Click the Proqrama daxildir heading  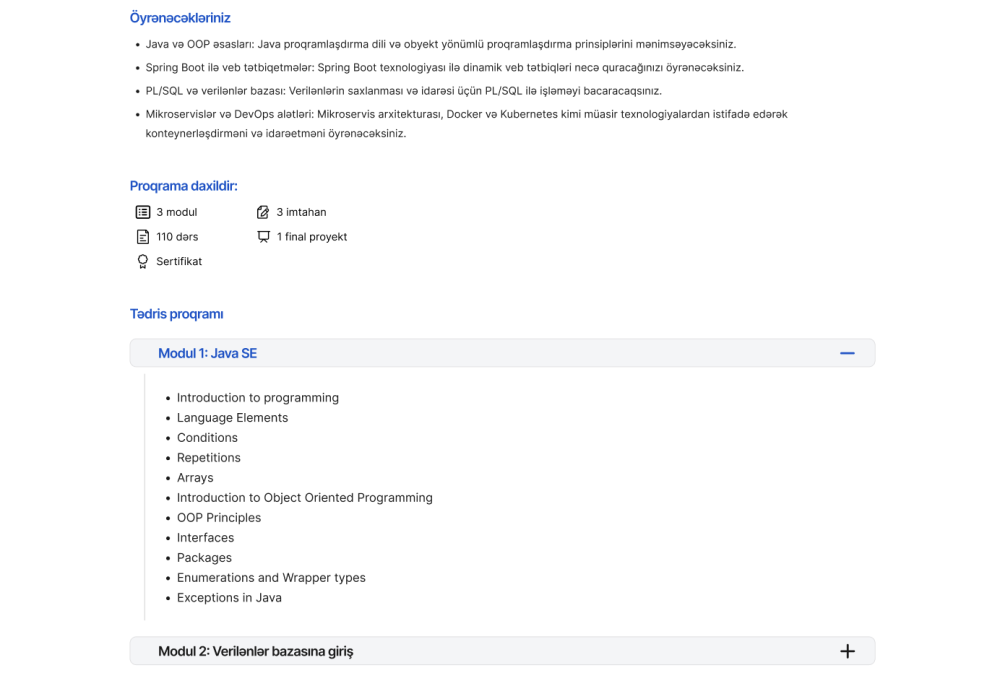183,186
